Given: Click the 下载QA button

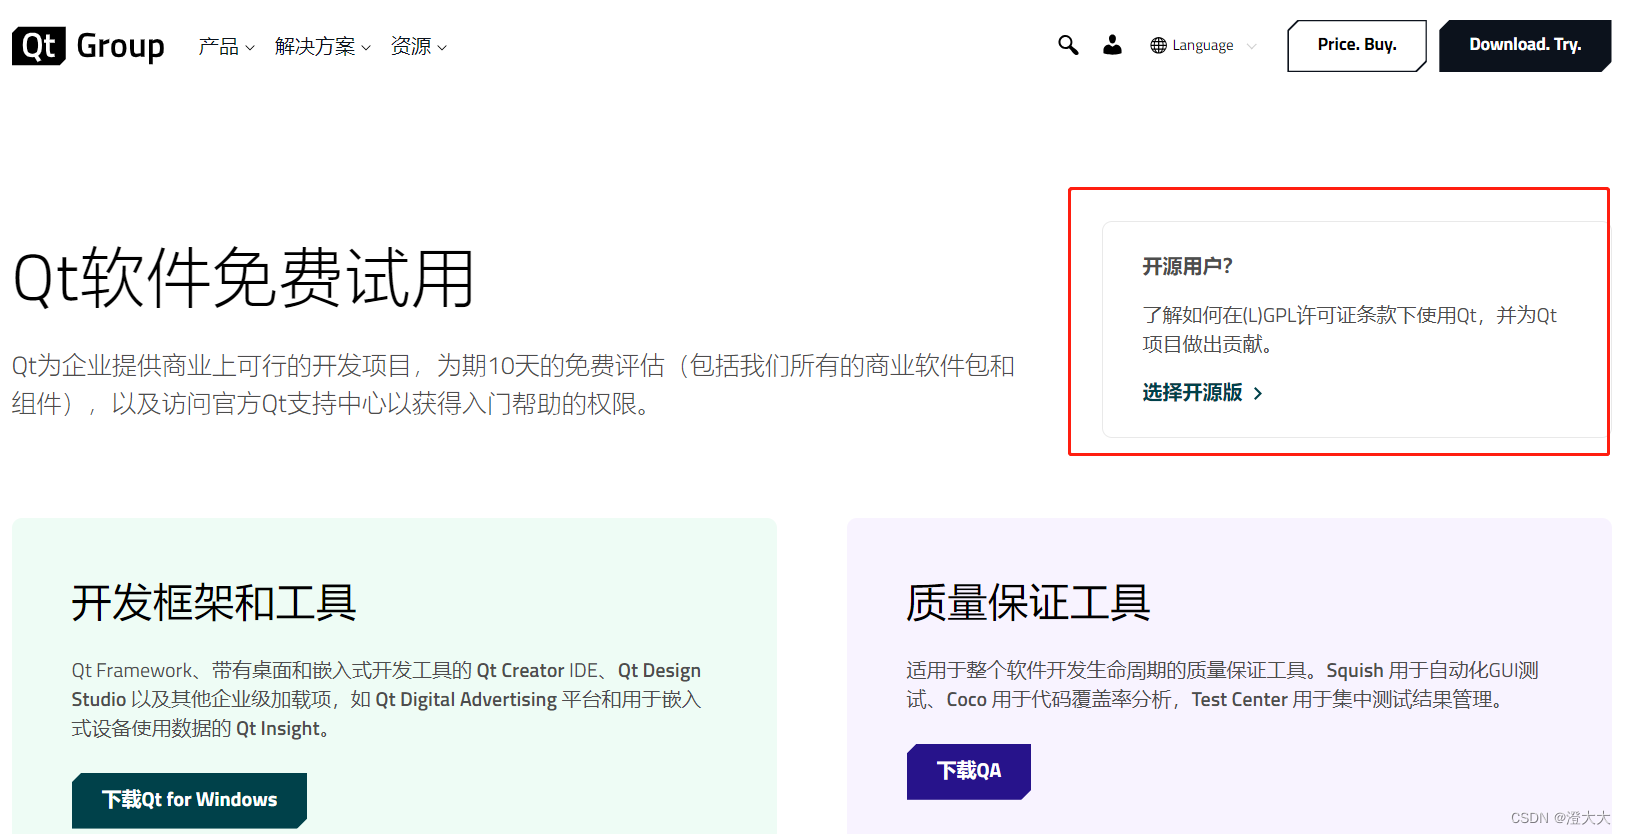Looking at the screenshot, I should tap(968, 771).
